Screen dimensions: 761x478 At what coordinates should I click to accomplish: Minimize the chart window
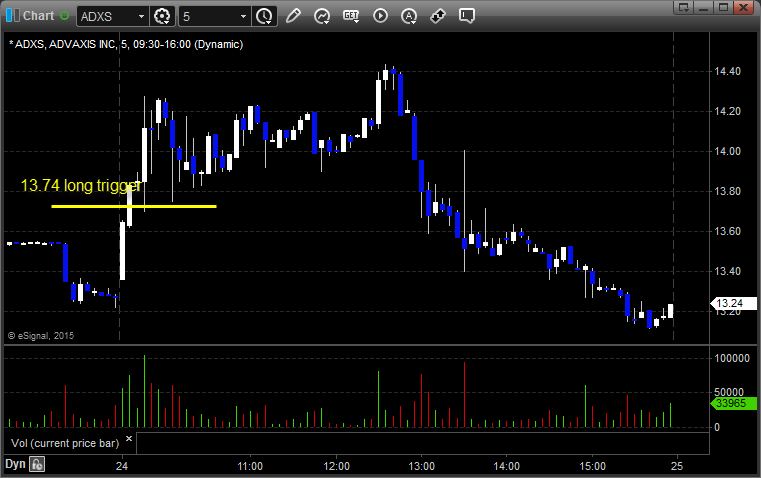(704, 7)
